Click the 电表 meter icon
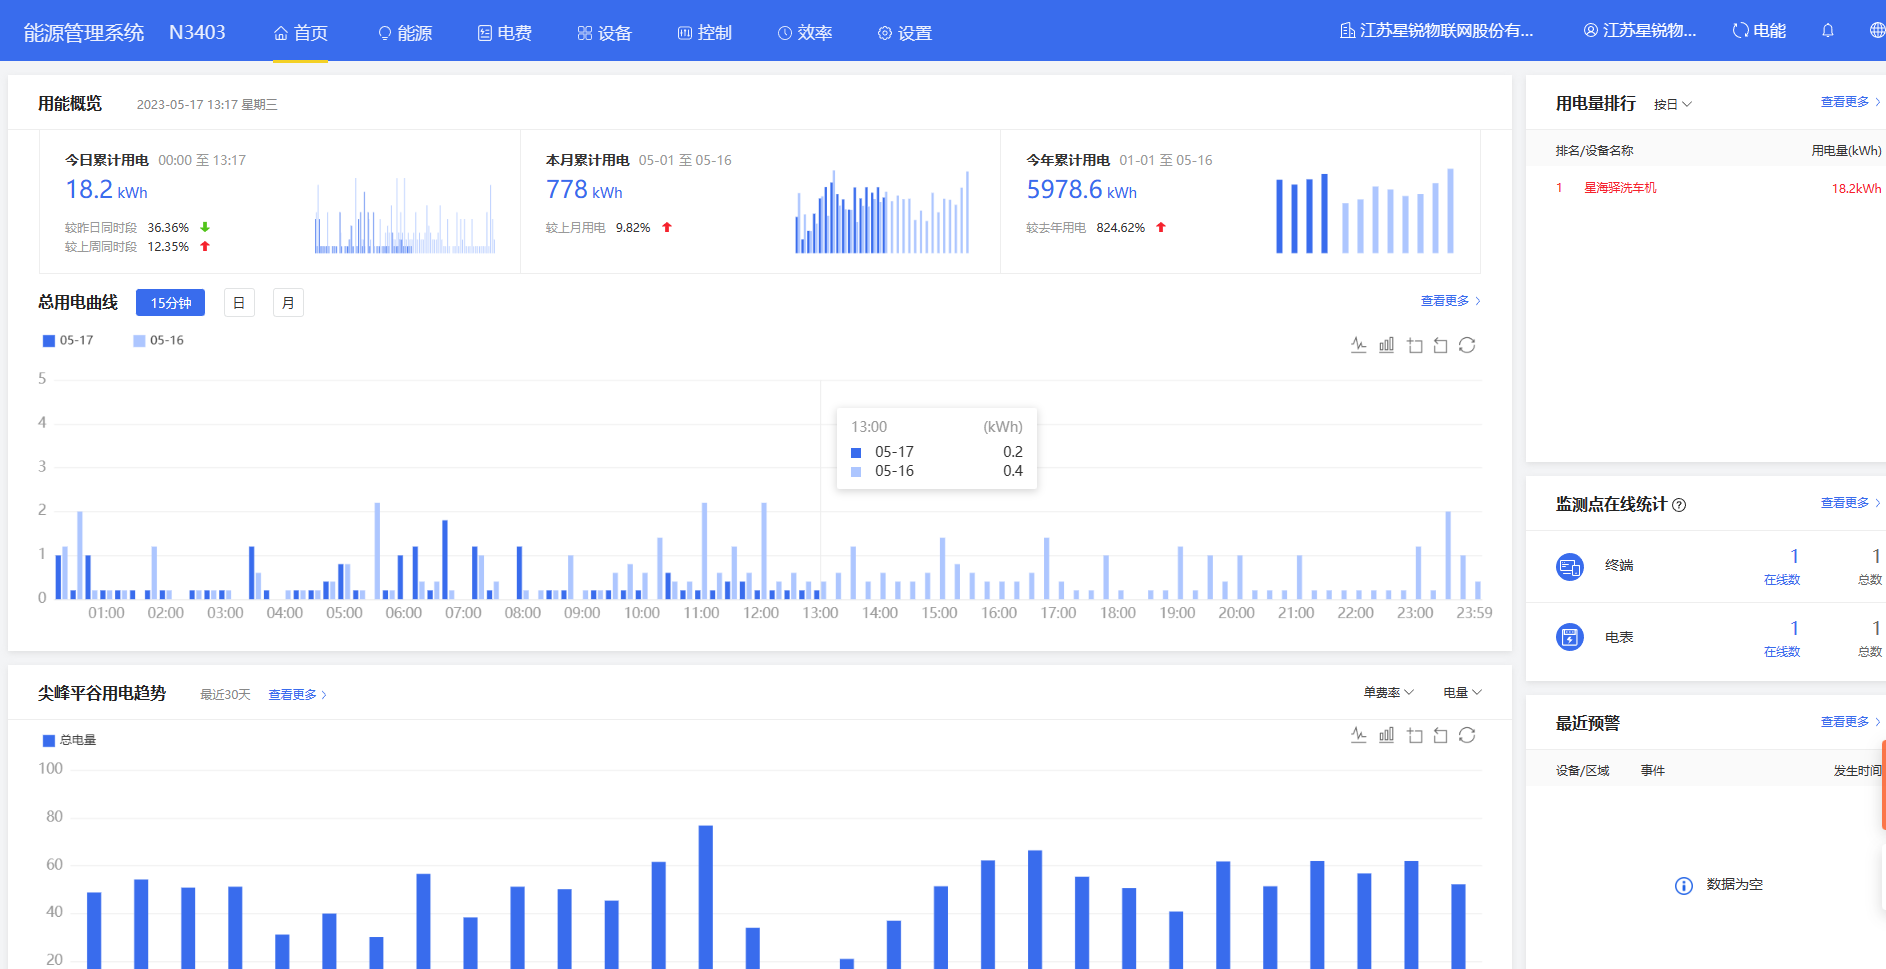The width and height of the screenshot is (1886, 969). tap(1570, 637)
